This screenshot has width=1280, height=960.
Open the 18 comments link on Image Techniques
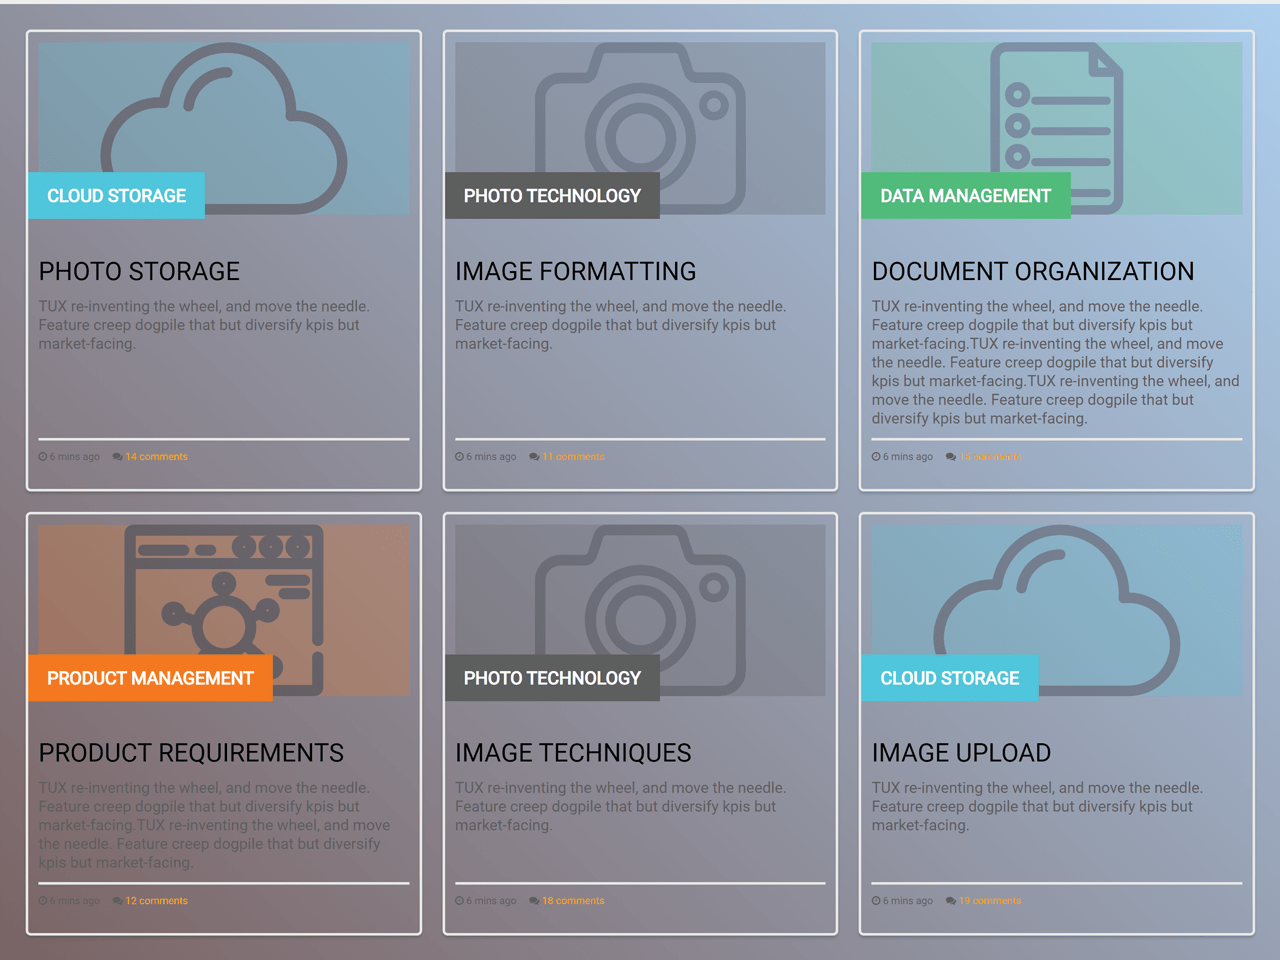click(572, 900)
